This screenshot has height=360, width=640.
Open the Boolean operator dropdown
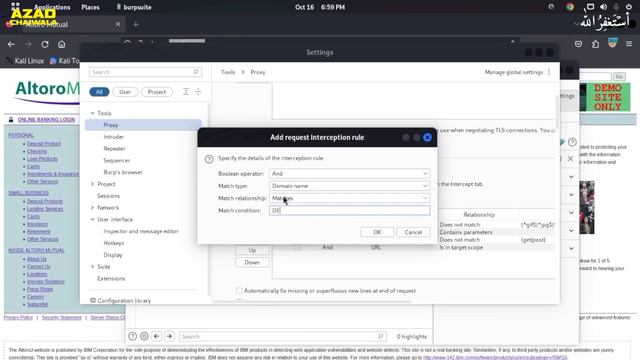pos(349,173)
